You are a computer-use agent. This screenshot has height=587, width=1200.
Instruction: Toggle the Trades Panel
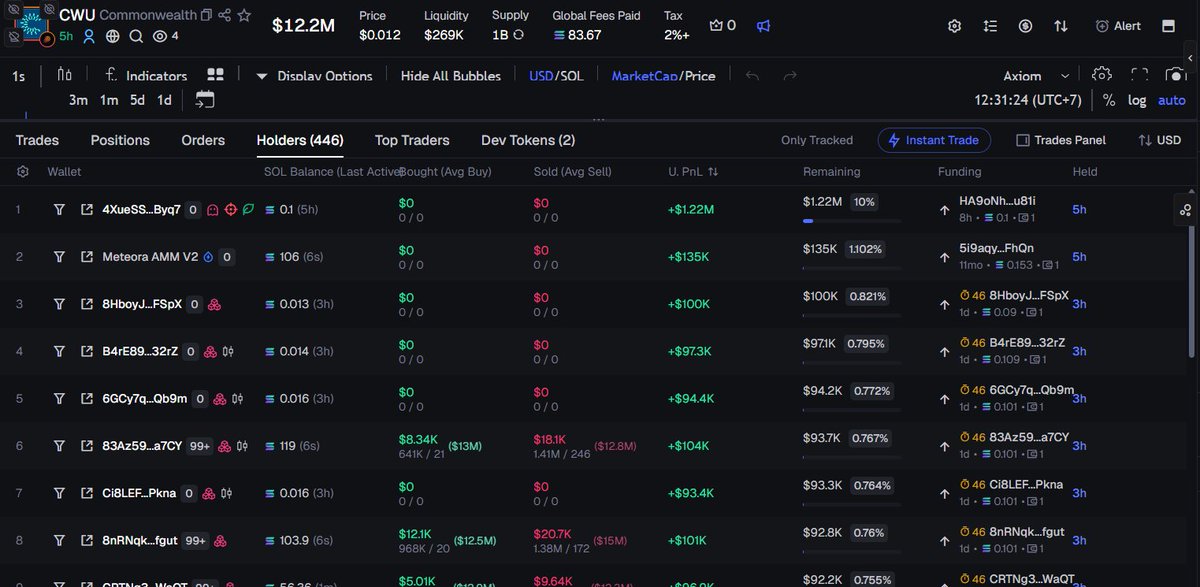(1061, 141)
